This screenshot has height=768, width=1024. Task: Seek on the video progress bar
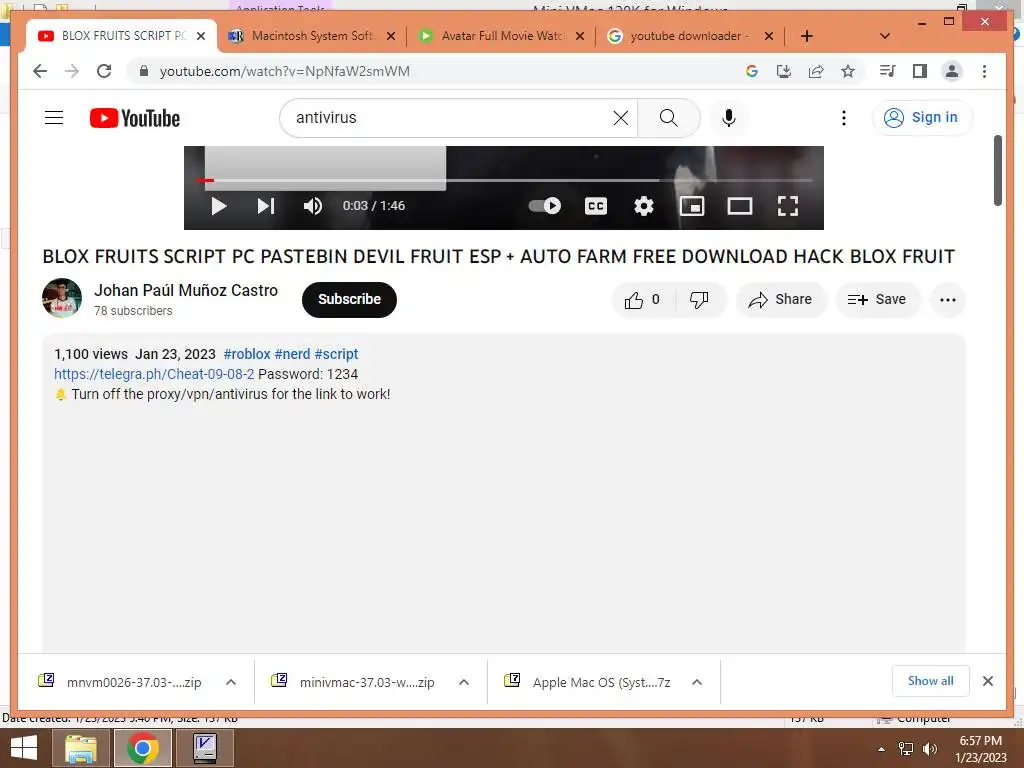pos(504,180)
